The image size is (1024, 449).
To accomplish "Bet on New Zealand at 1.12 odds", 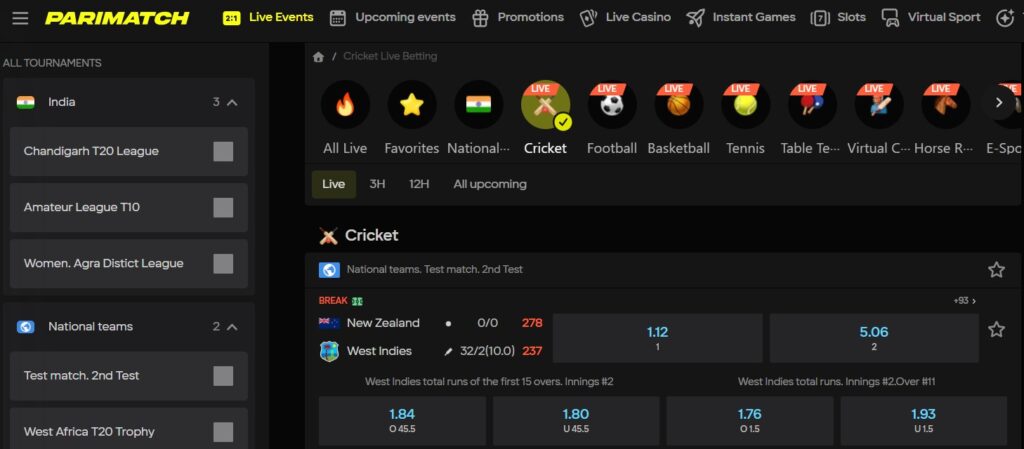I will [657, 338].
